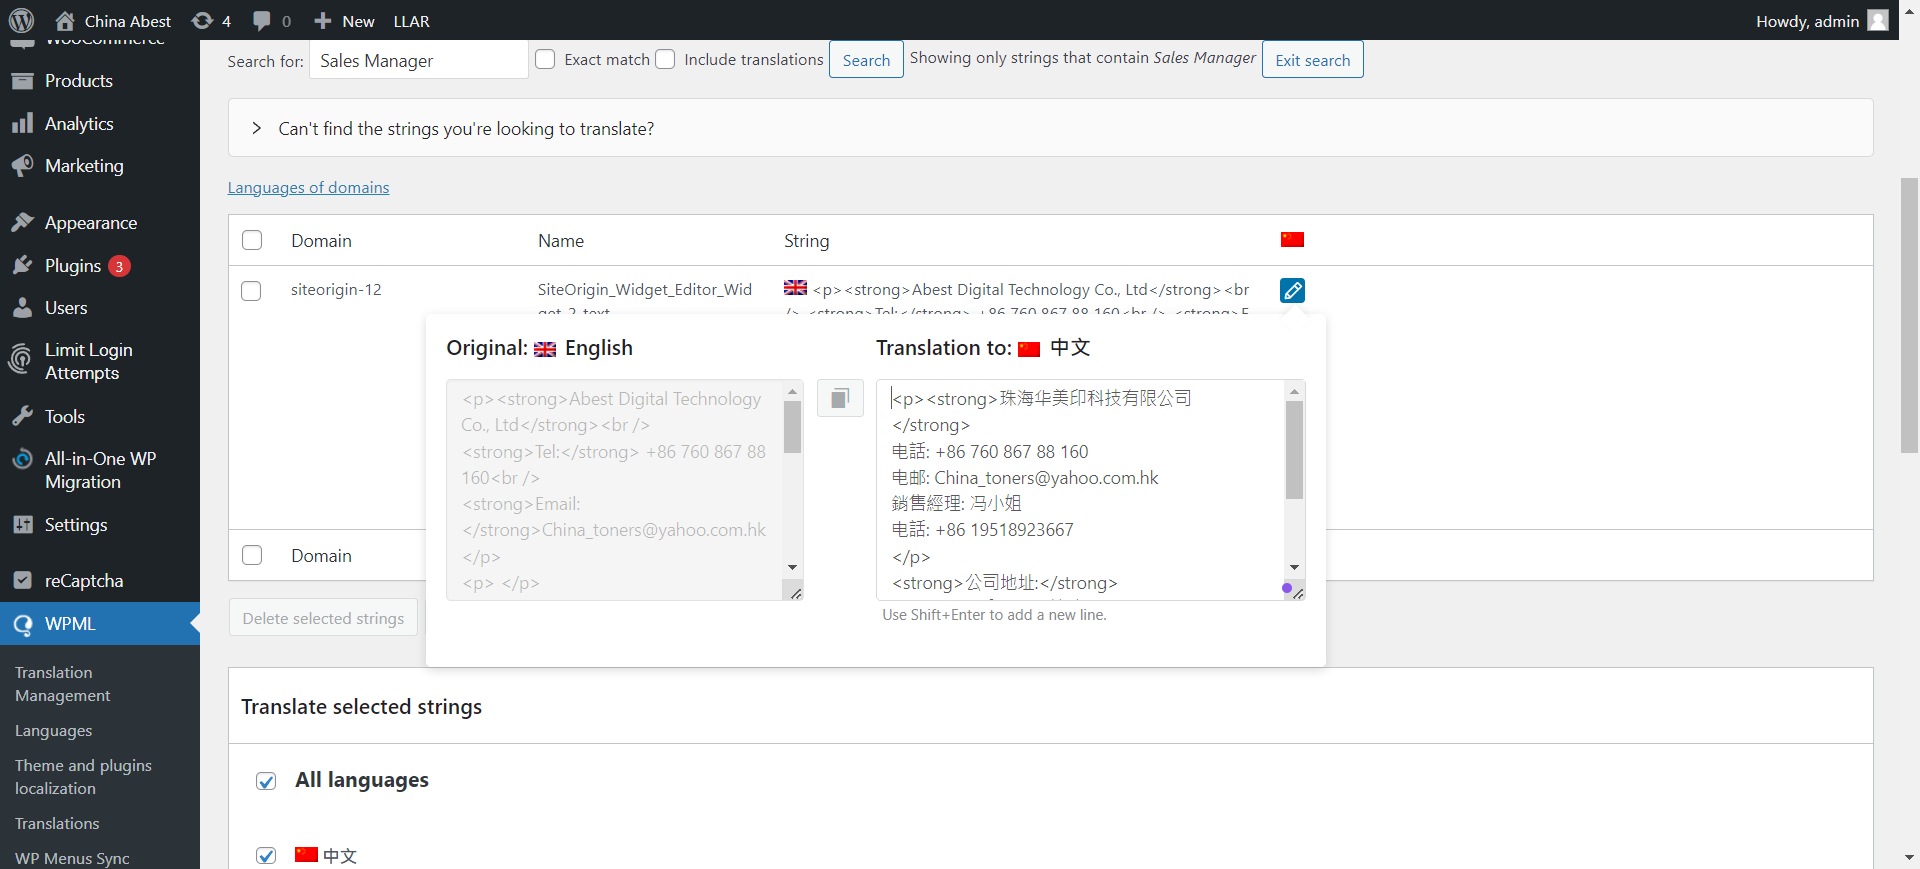Click the Marketing megaphone icon
The image size is (1920, 869).
(x=23, y=166)
